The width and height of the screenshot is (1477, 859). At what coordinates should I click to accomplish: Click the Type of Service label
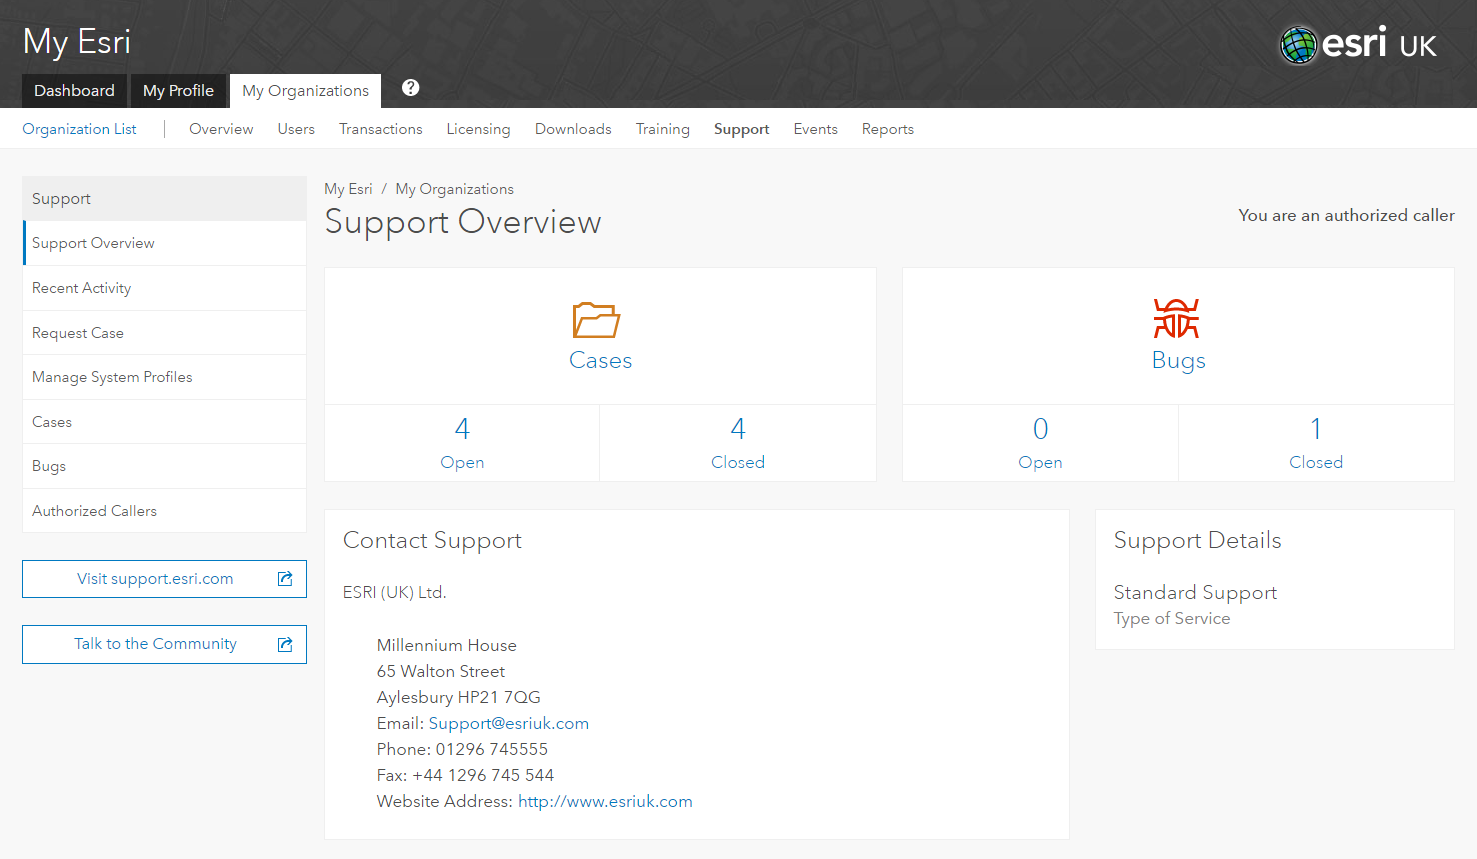(x=1172, y=618)
